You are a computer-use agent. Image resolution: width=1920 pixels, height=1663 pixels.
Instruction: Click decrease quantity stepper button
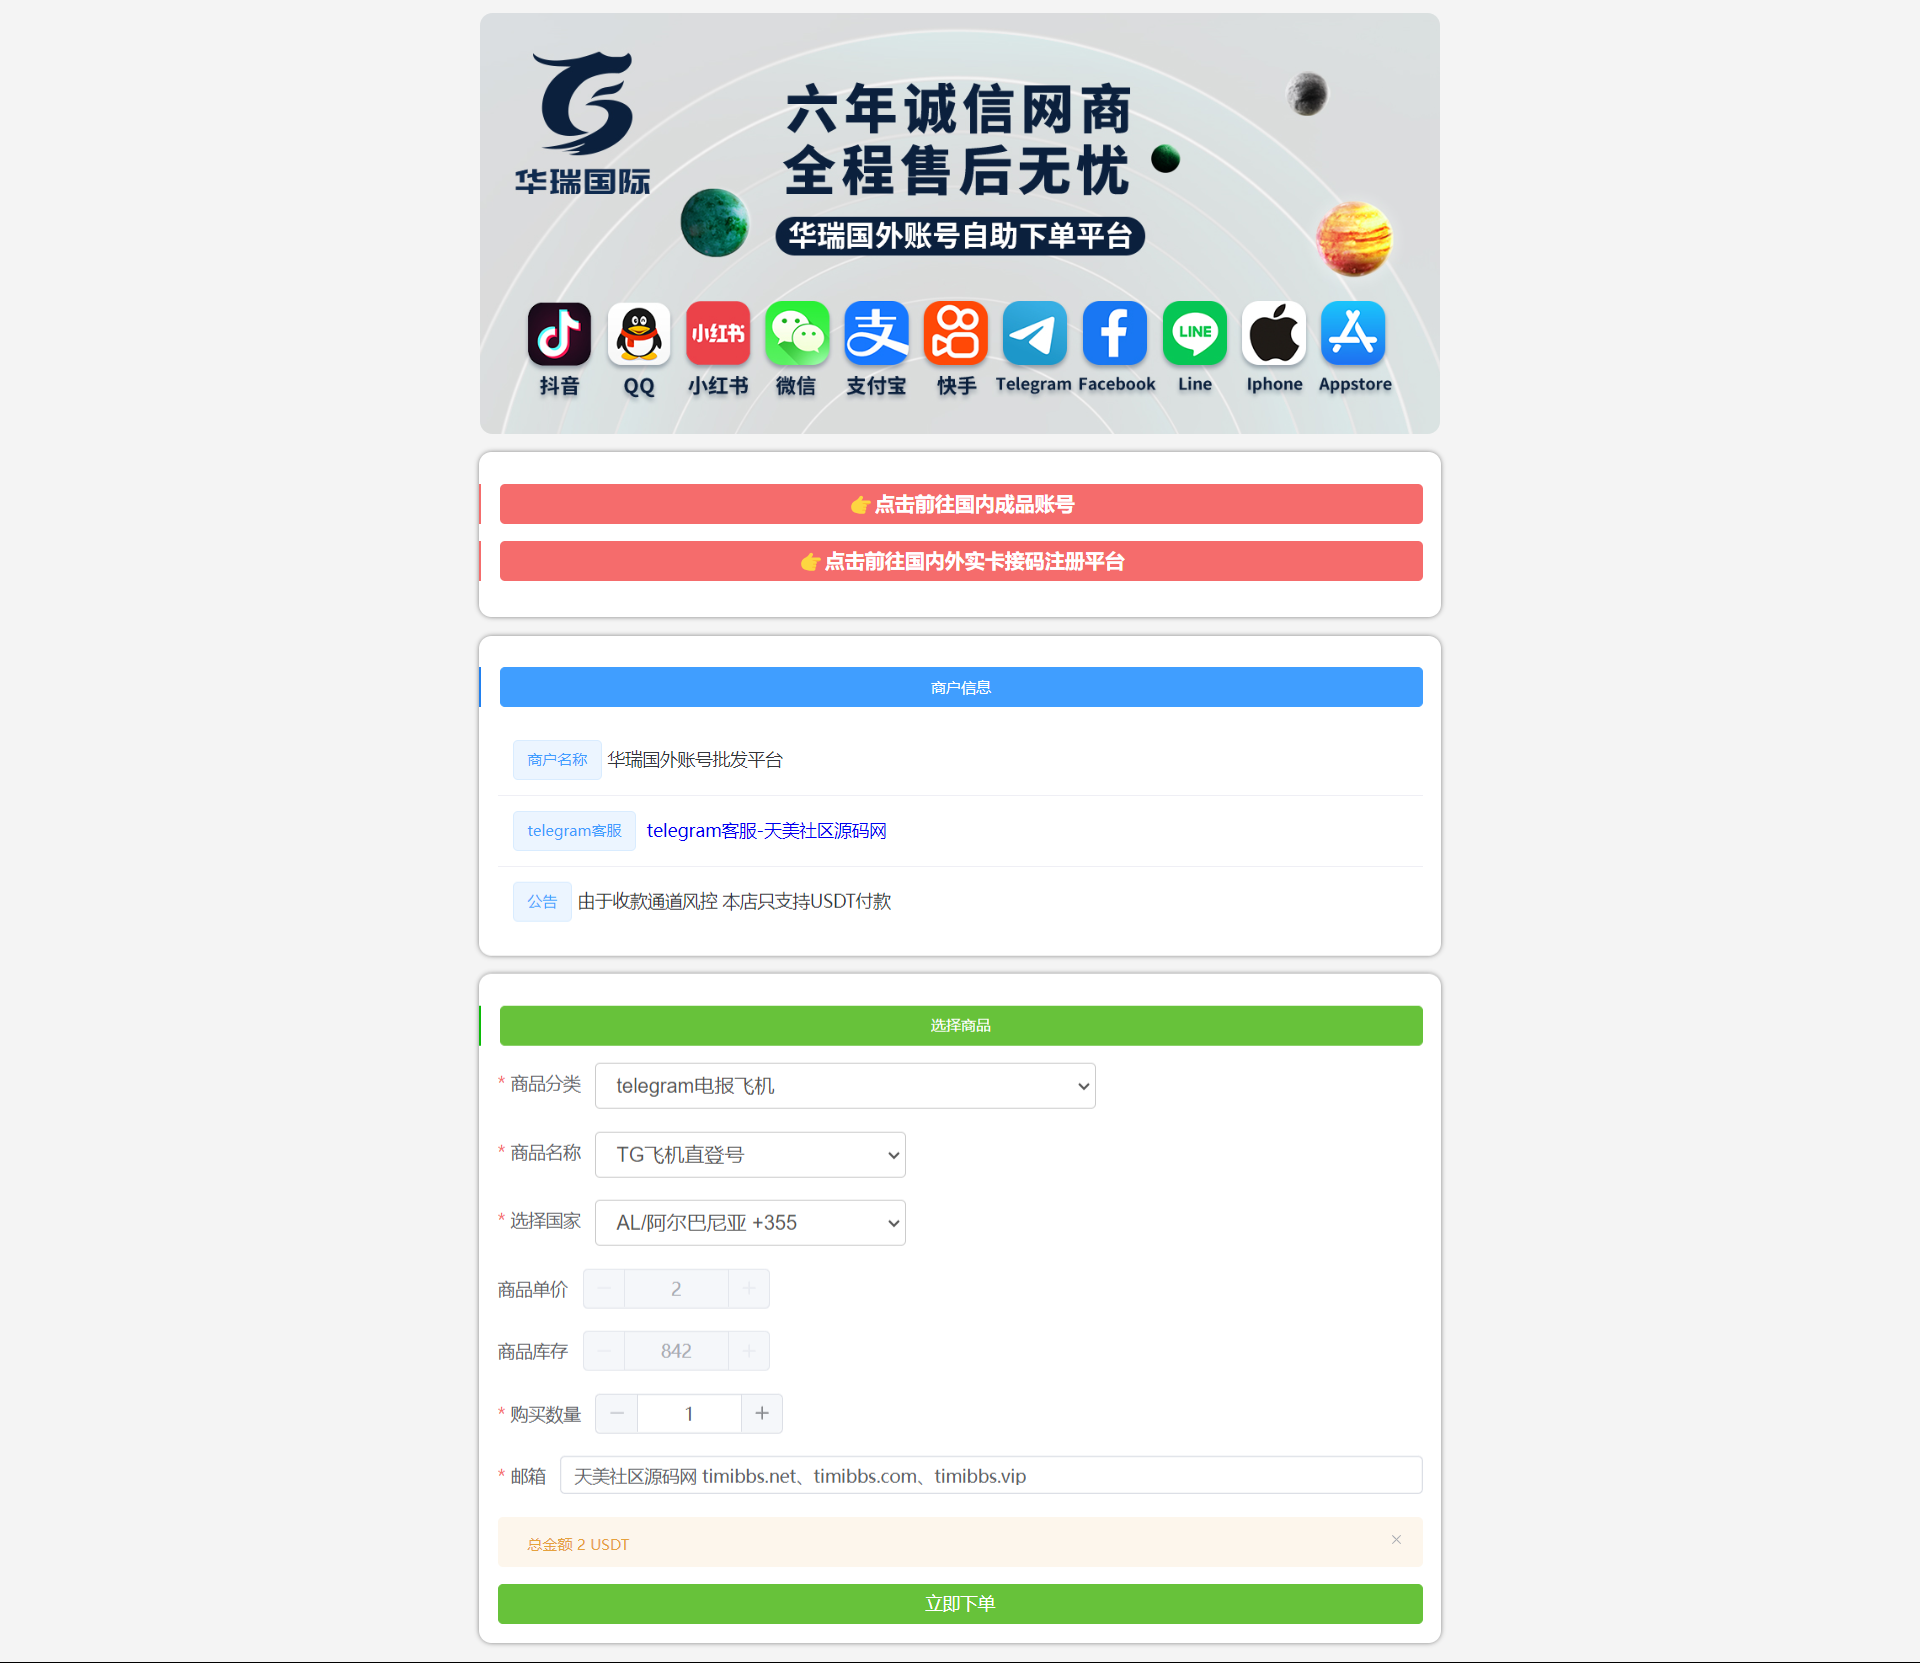click(616, 1413)
